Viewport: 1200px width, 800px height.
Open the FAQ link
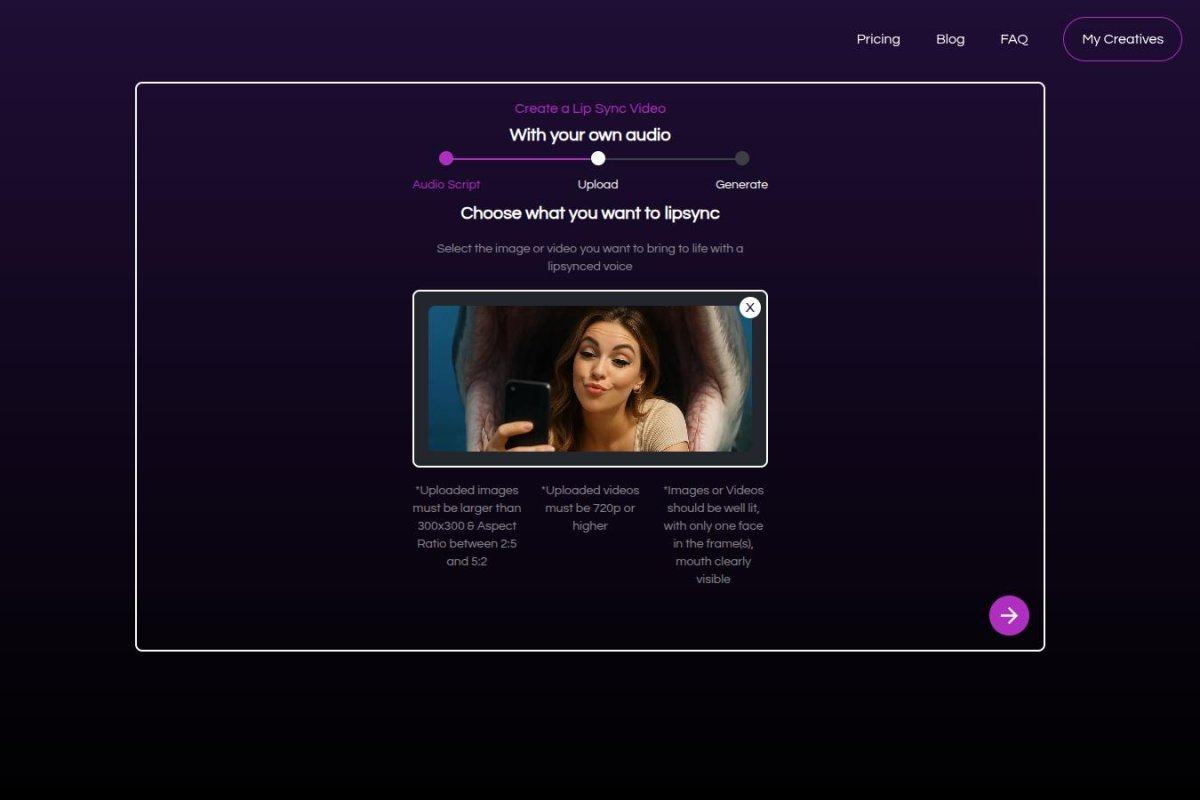(1014, 39)
